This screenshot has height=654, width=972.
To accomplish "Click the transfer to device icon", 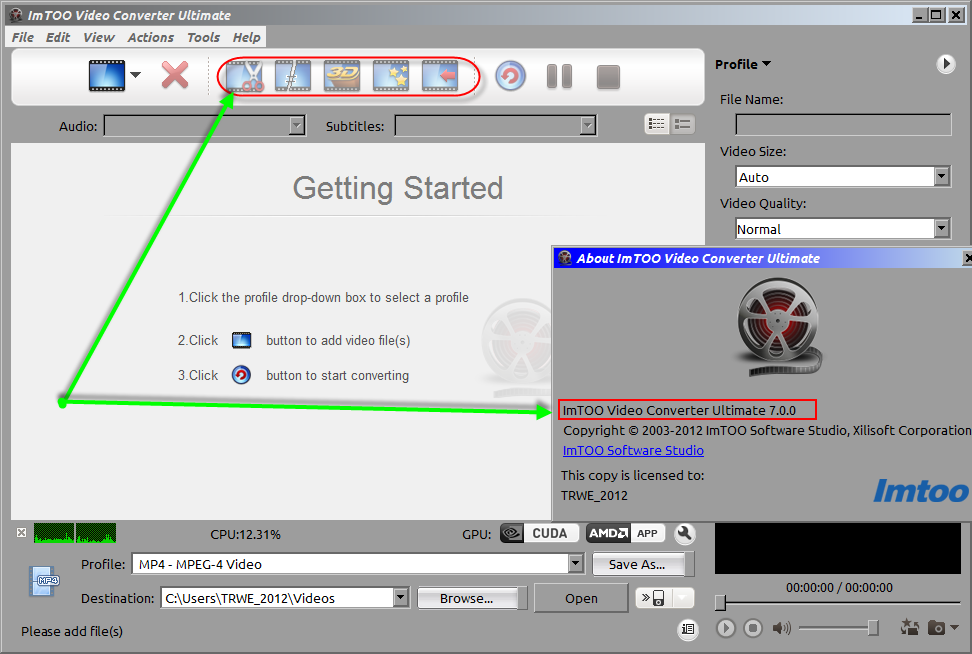I will pos(653,598).
